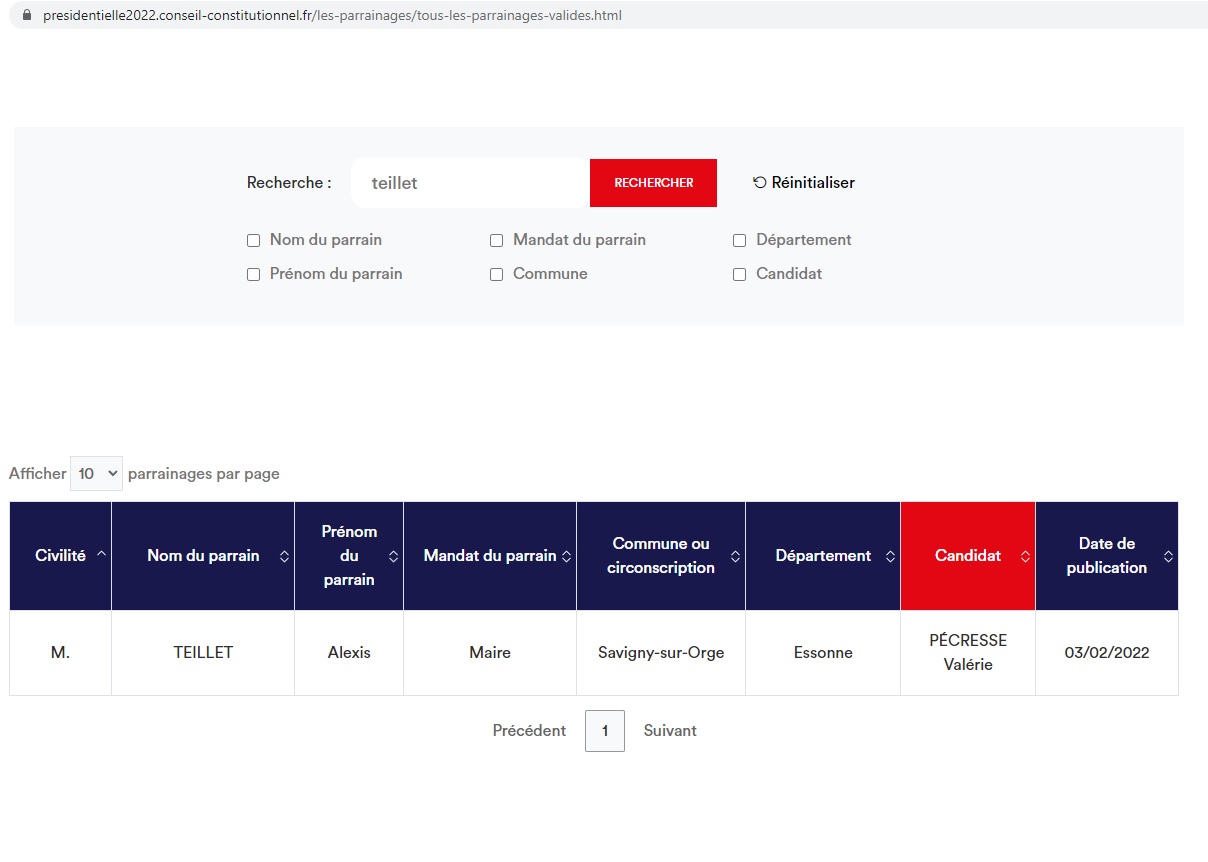Check the Commune filter checkbox

pos(496,275)
